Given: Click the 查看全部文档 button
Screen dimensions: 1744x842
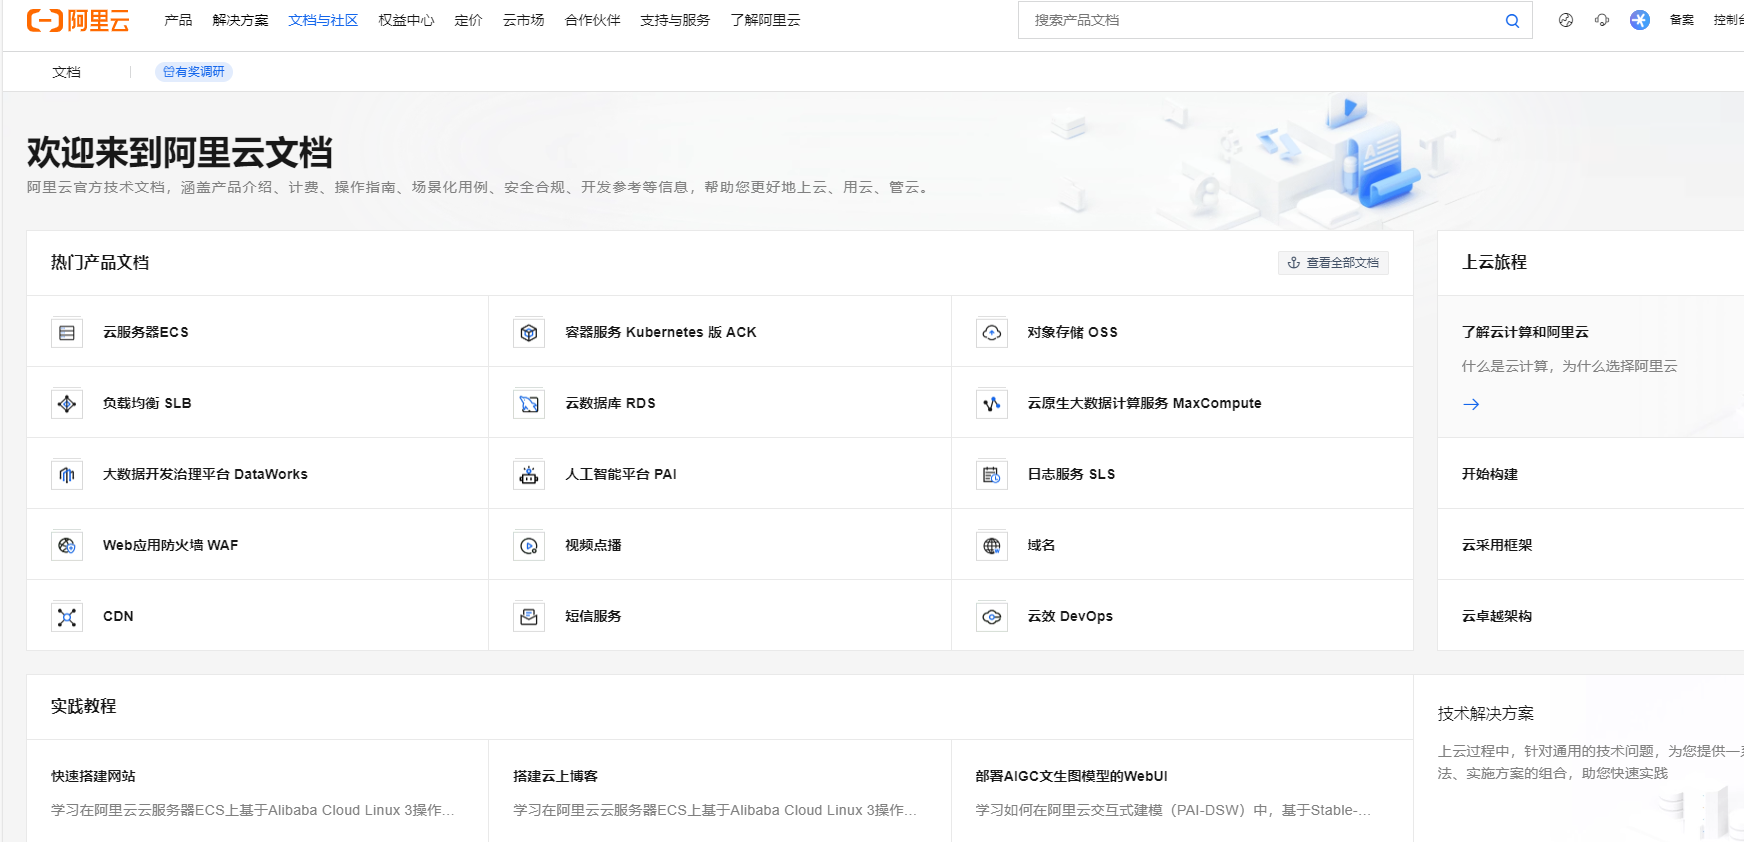Looking at the screenshot, I should 1333,263.
